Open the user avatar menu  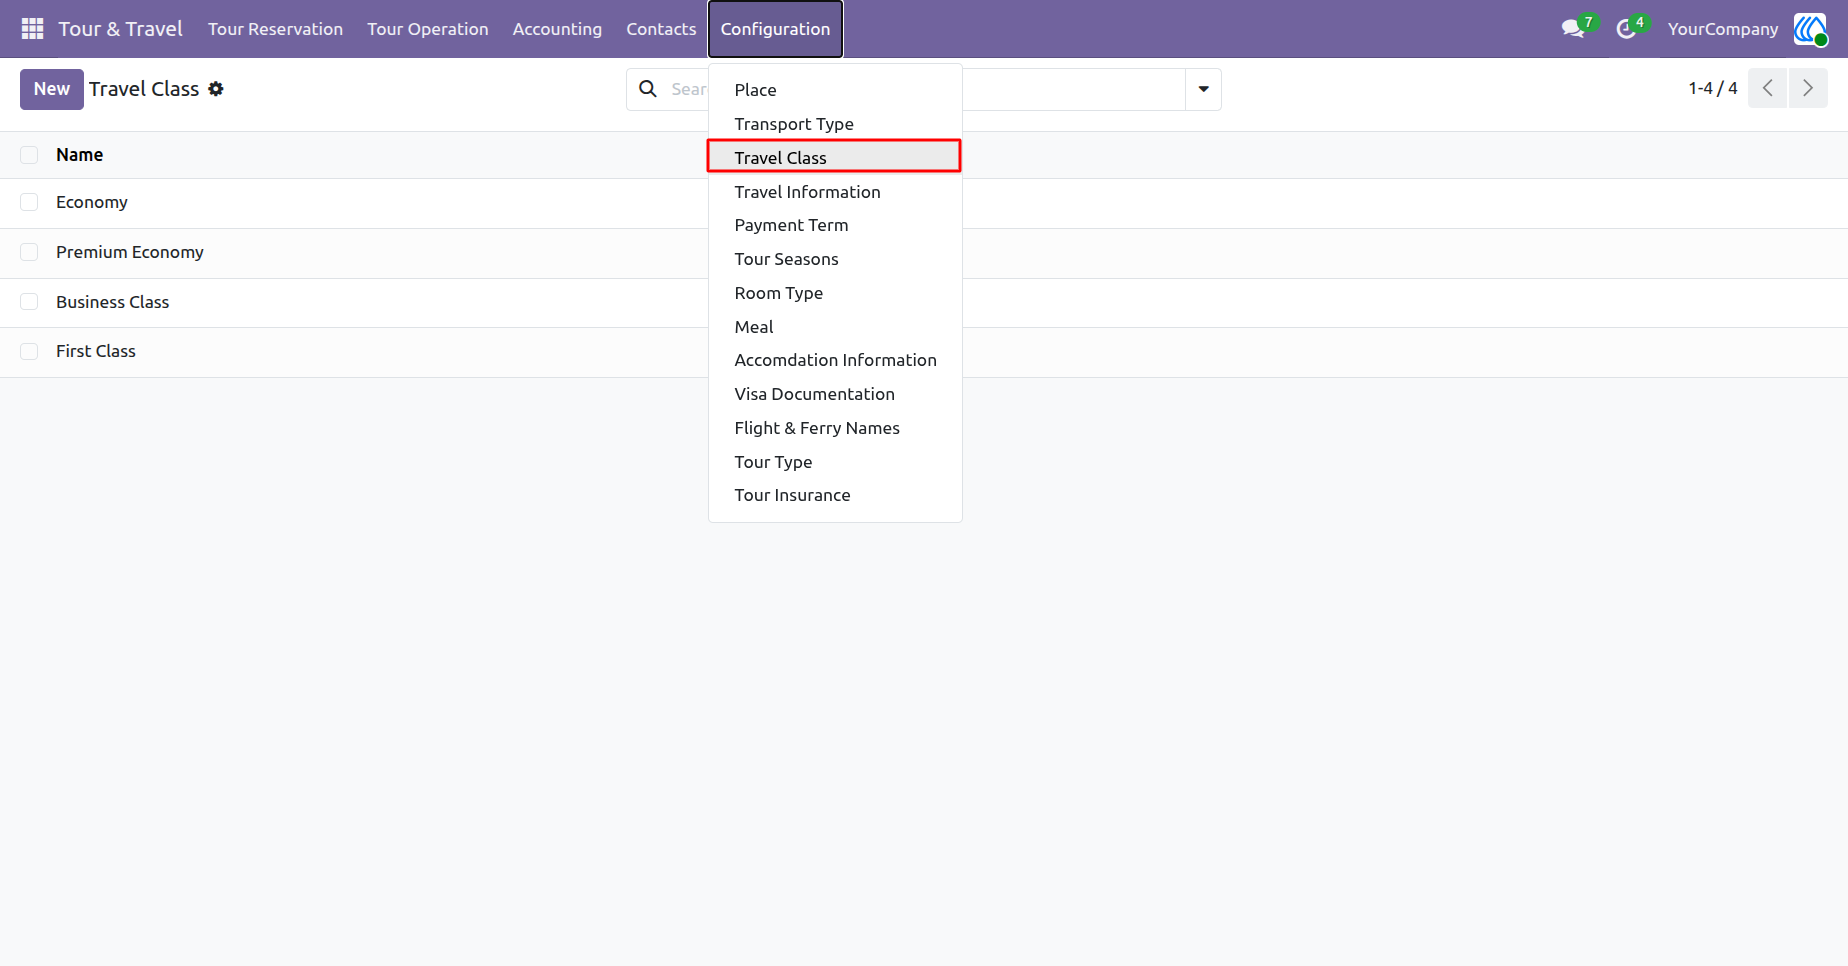1810,29
